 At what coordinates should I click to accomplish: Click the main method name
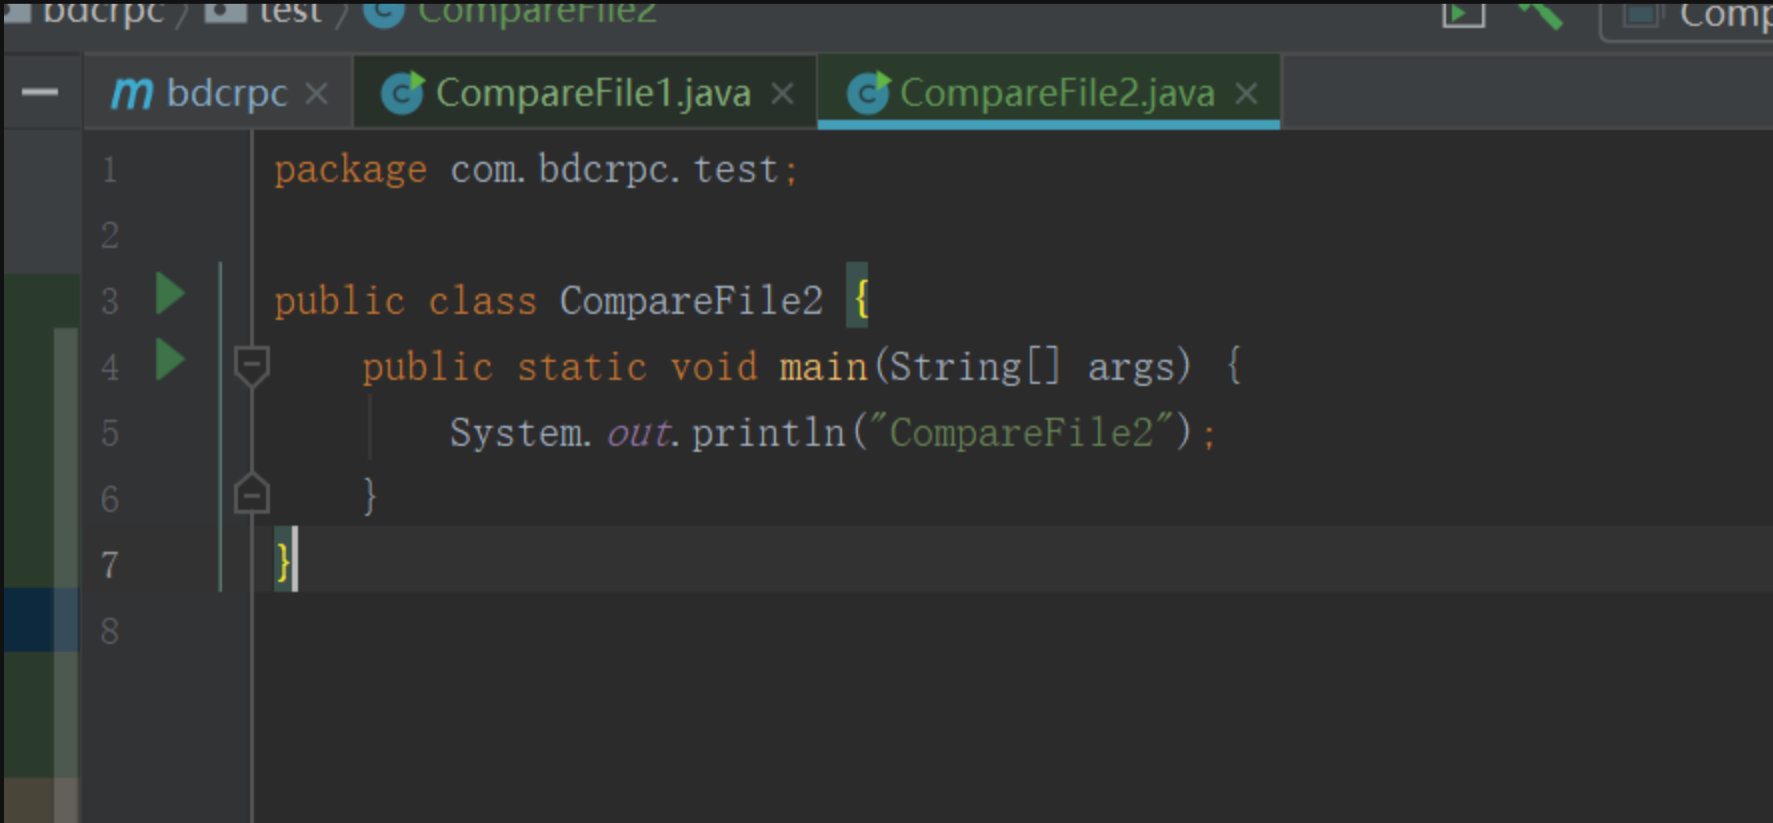click(823, 367)
